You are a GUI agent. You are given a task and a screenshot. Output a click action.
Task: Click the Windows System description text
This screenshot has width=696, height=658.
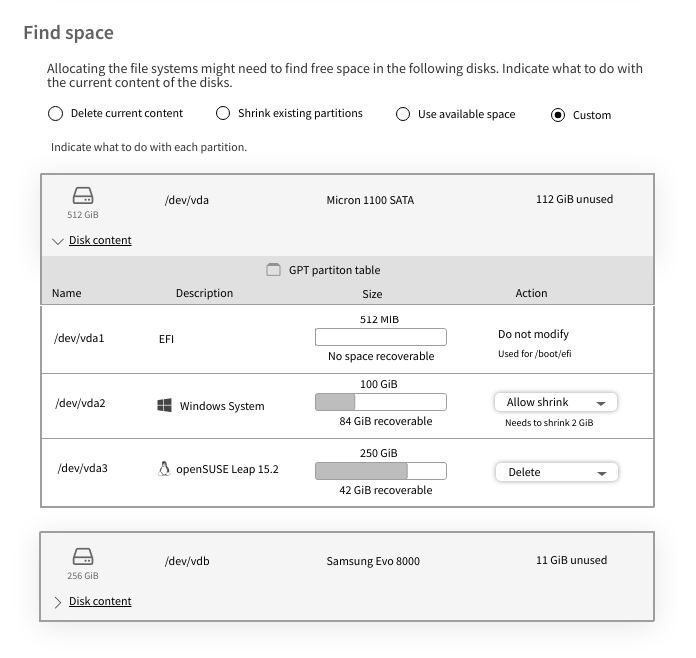(x=222, y=406)
